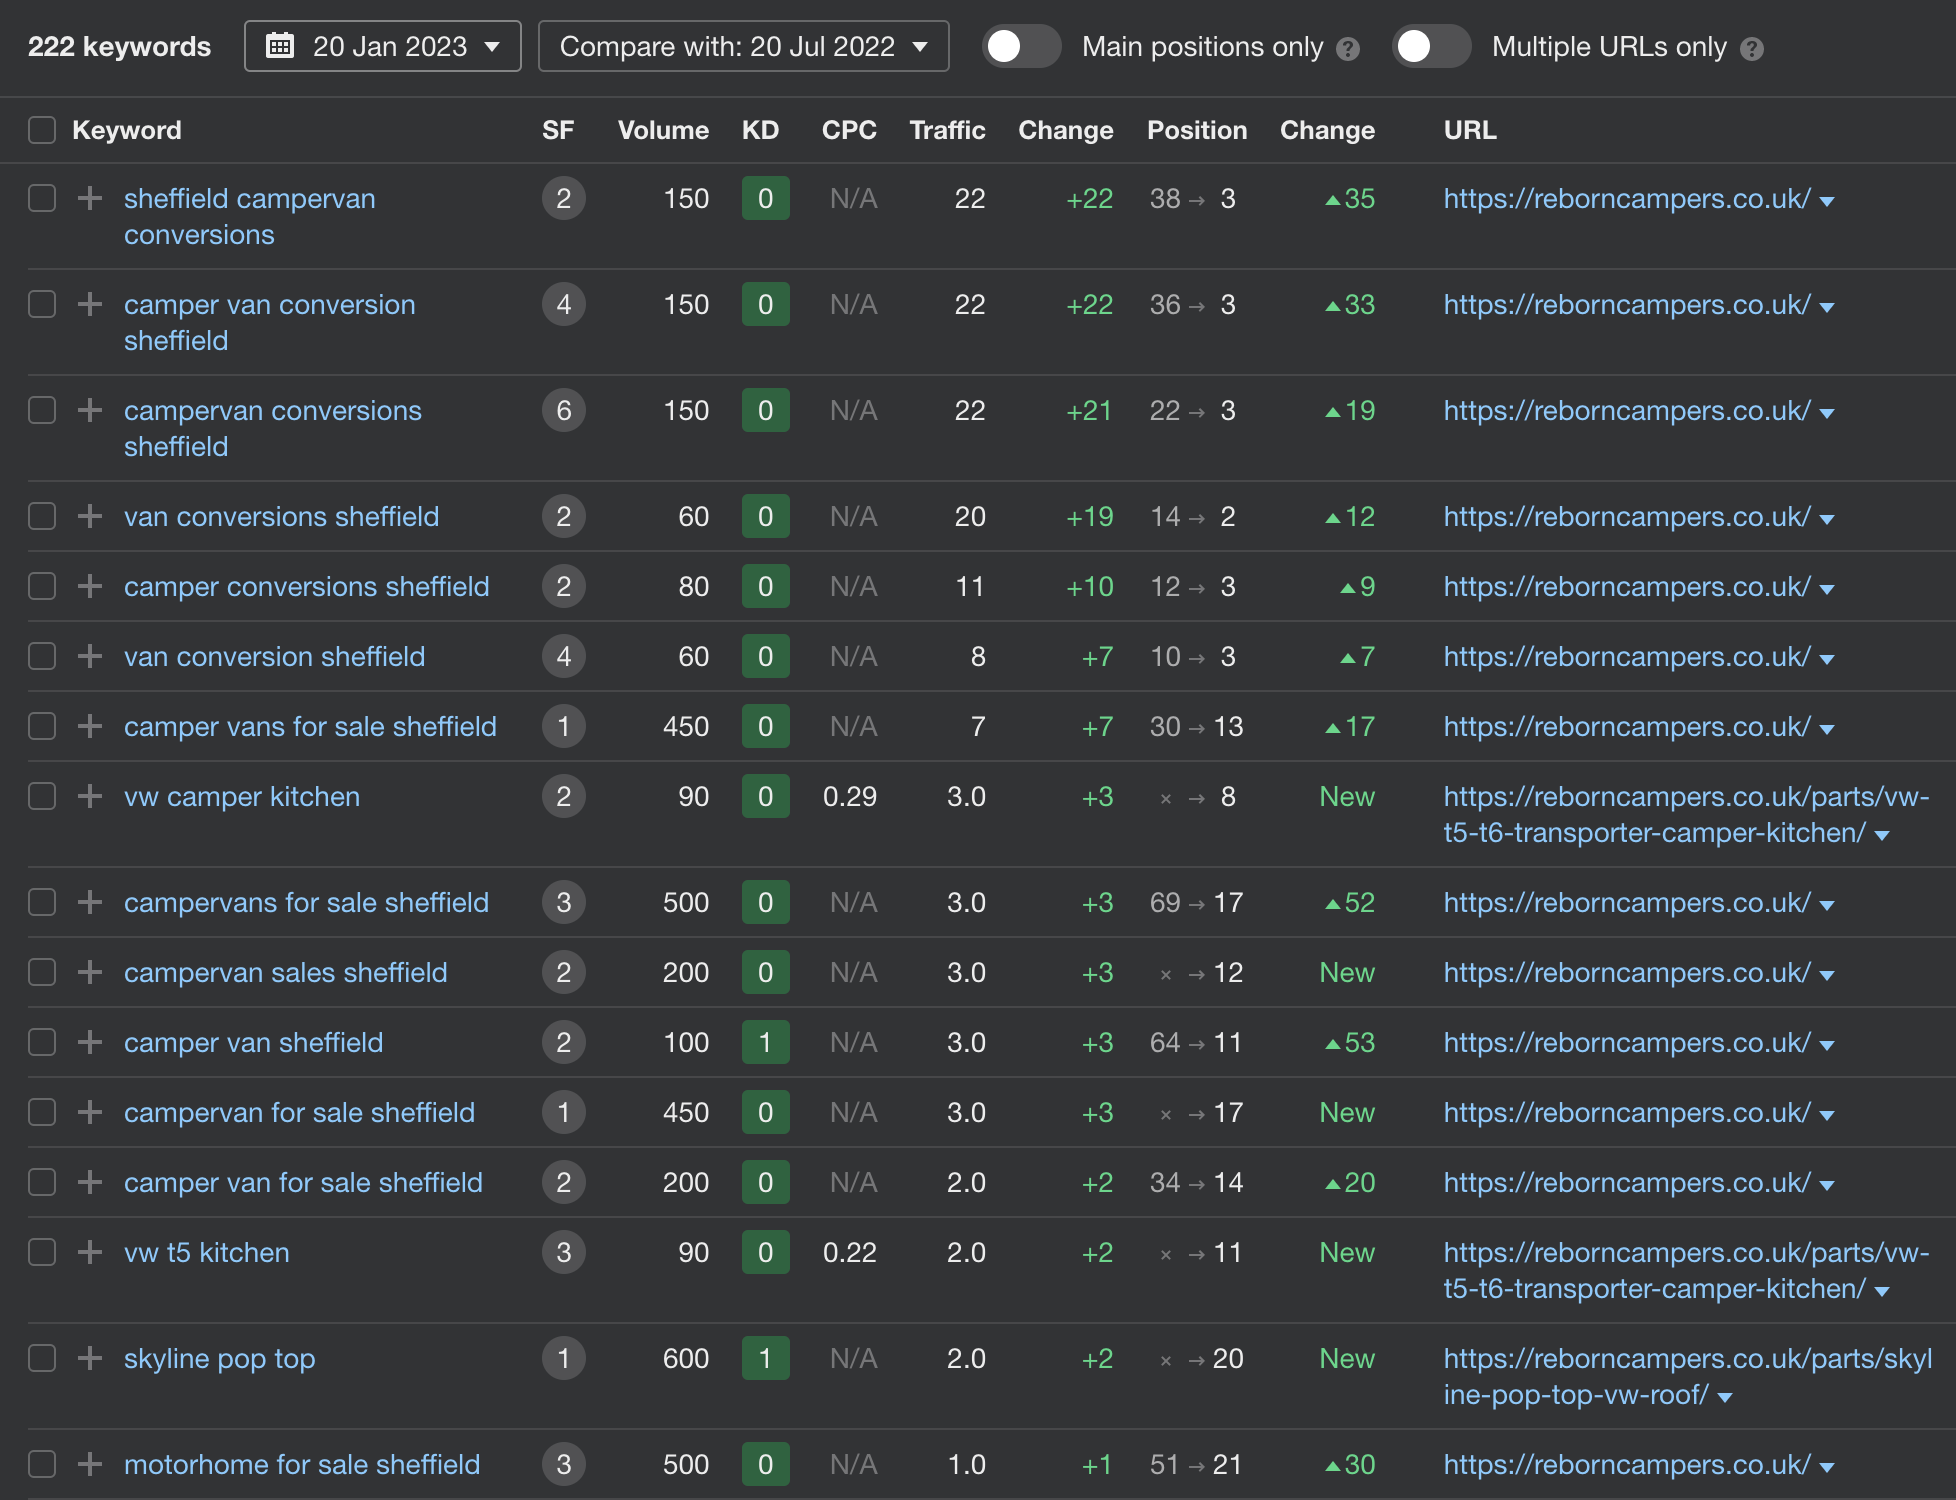Open the skyline-pop-top-vw-roof URL link
The image size is (1956, 1500).
[x=1687, y=1376]
